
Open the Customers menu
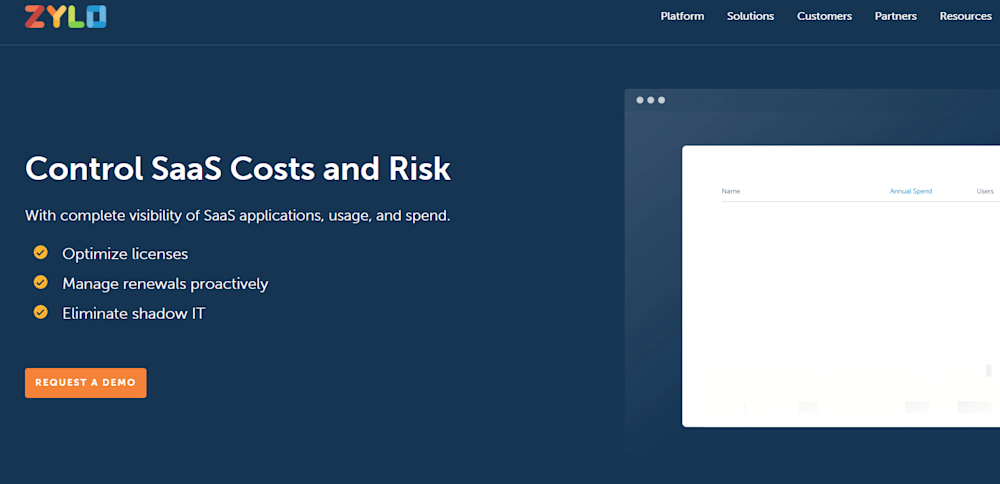tap(824, 17)
